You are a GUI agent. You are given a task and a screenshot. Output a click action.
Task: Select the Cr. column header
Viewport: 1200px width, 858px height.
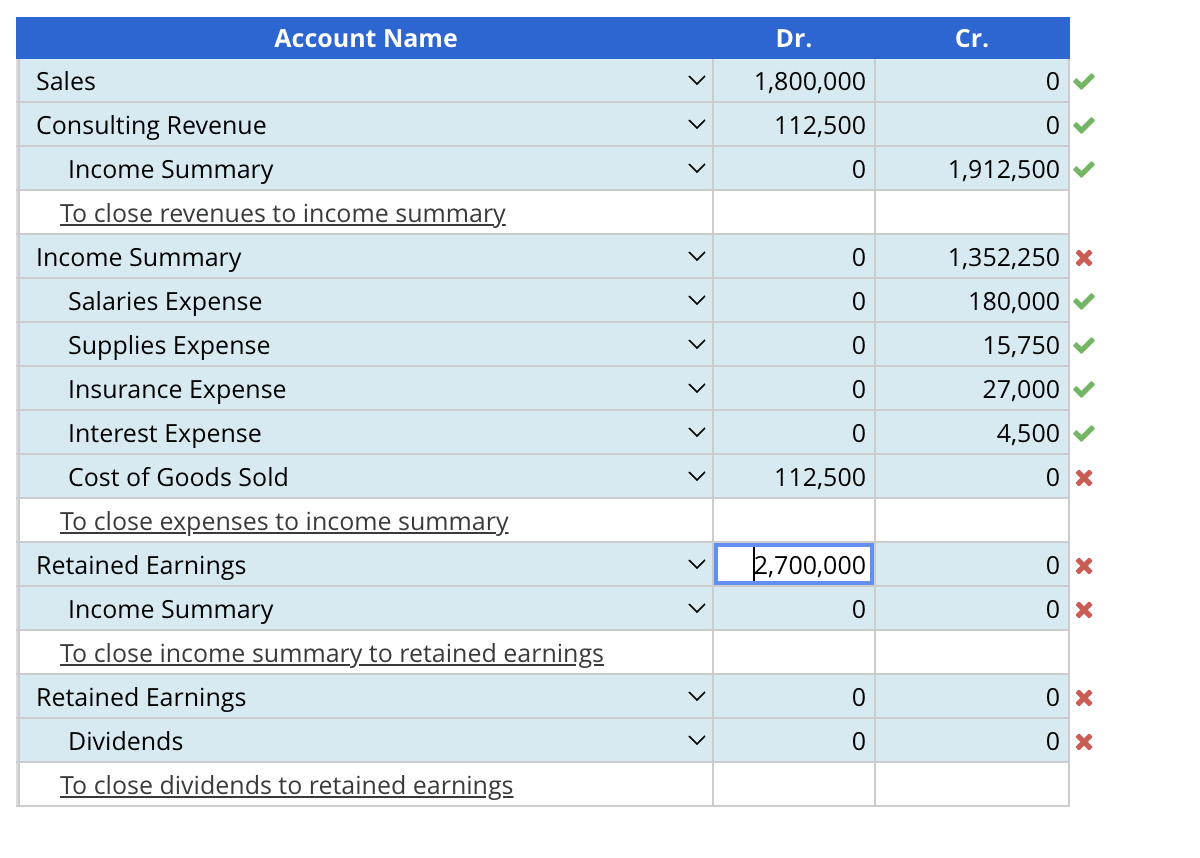(x=971, y=38)
